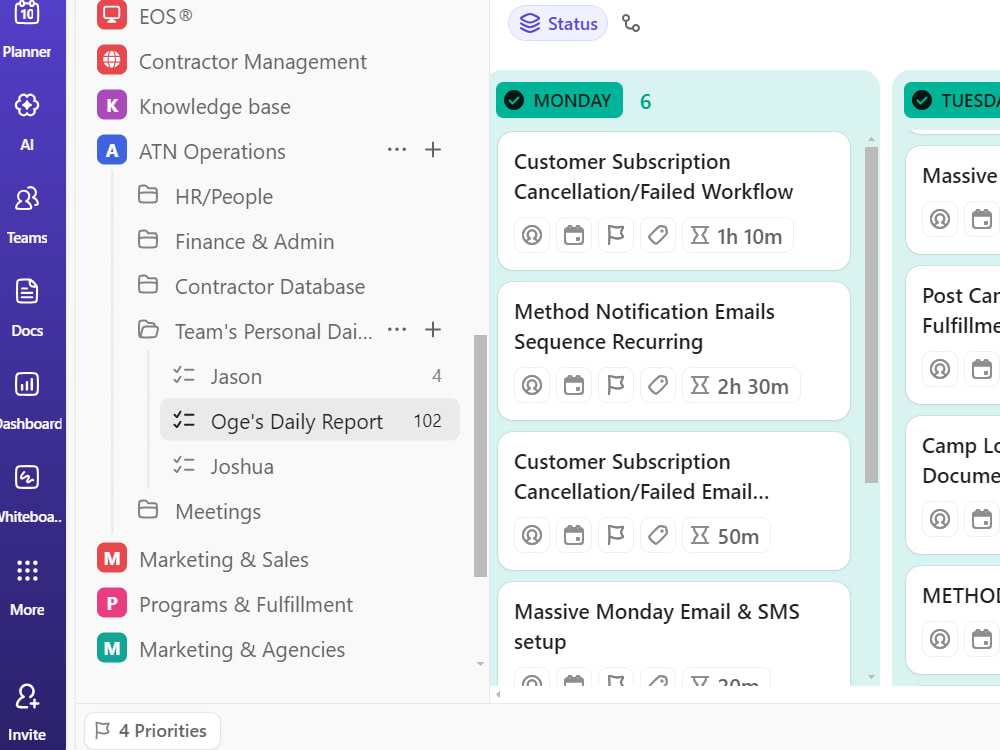The image size is (1000, 750).
Task: Click sidebar scroll down arrow
Action: (x=480, y=664)
